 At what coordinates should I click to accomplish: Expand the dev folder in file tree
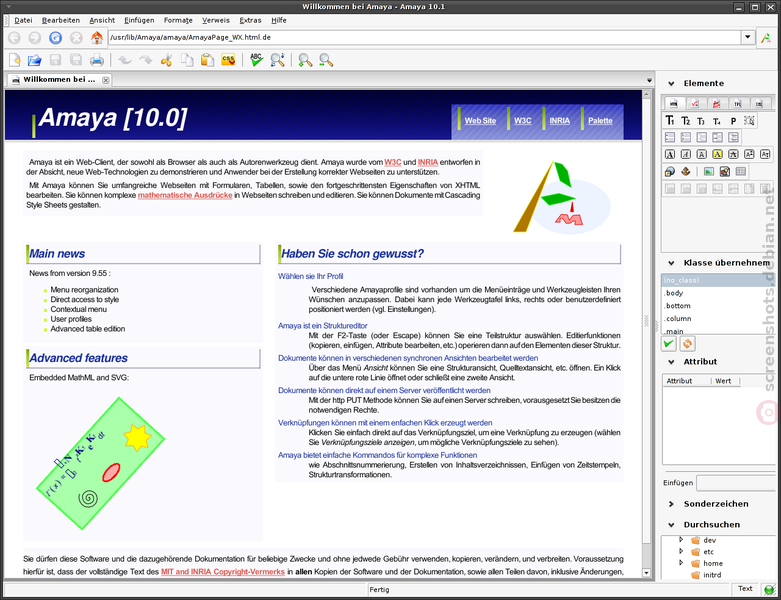[x=681, y=539]
